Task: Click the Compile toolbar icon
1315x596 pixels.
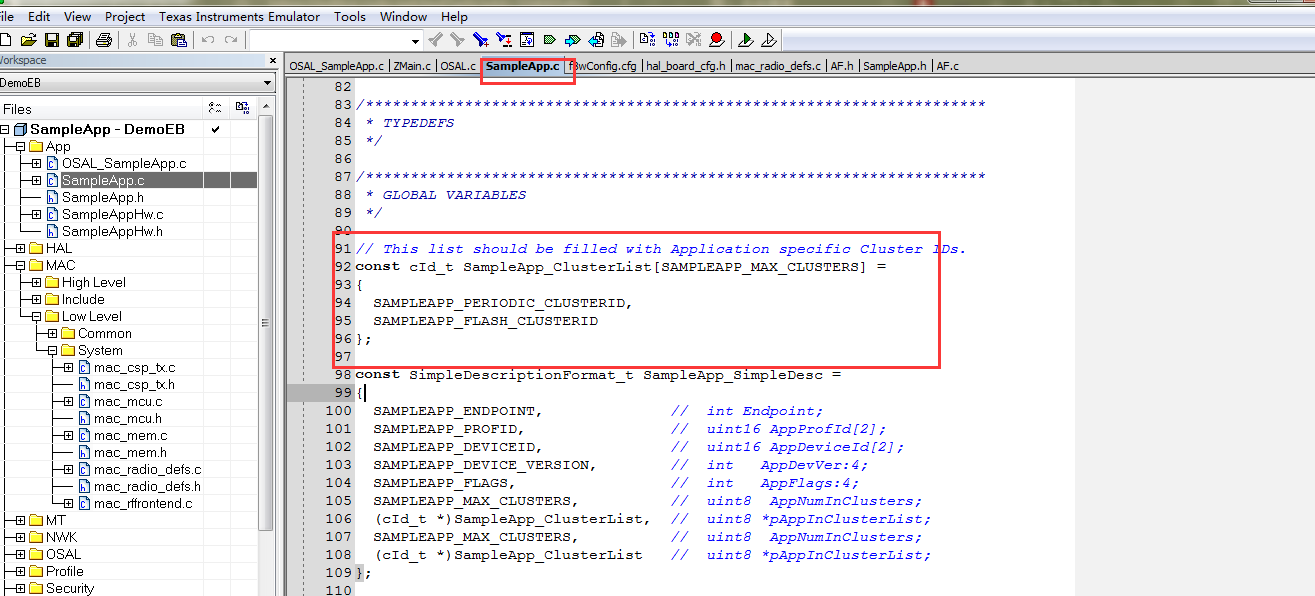Action: click(647, 40)
